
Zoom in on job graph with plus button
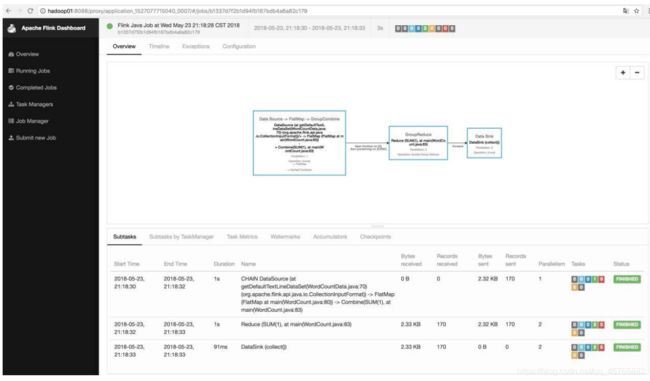(x=623, y=73)
